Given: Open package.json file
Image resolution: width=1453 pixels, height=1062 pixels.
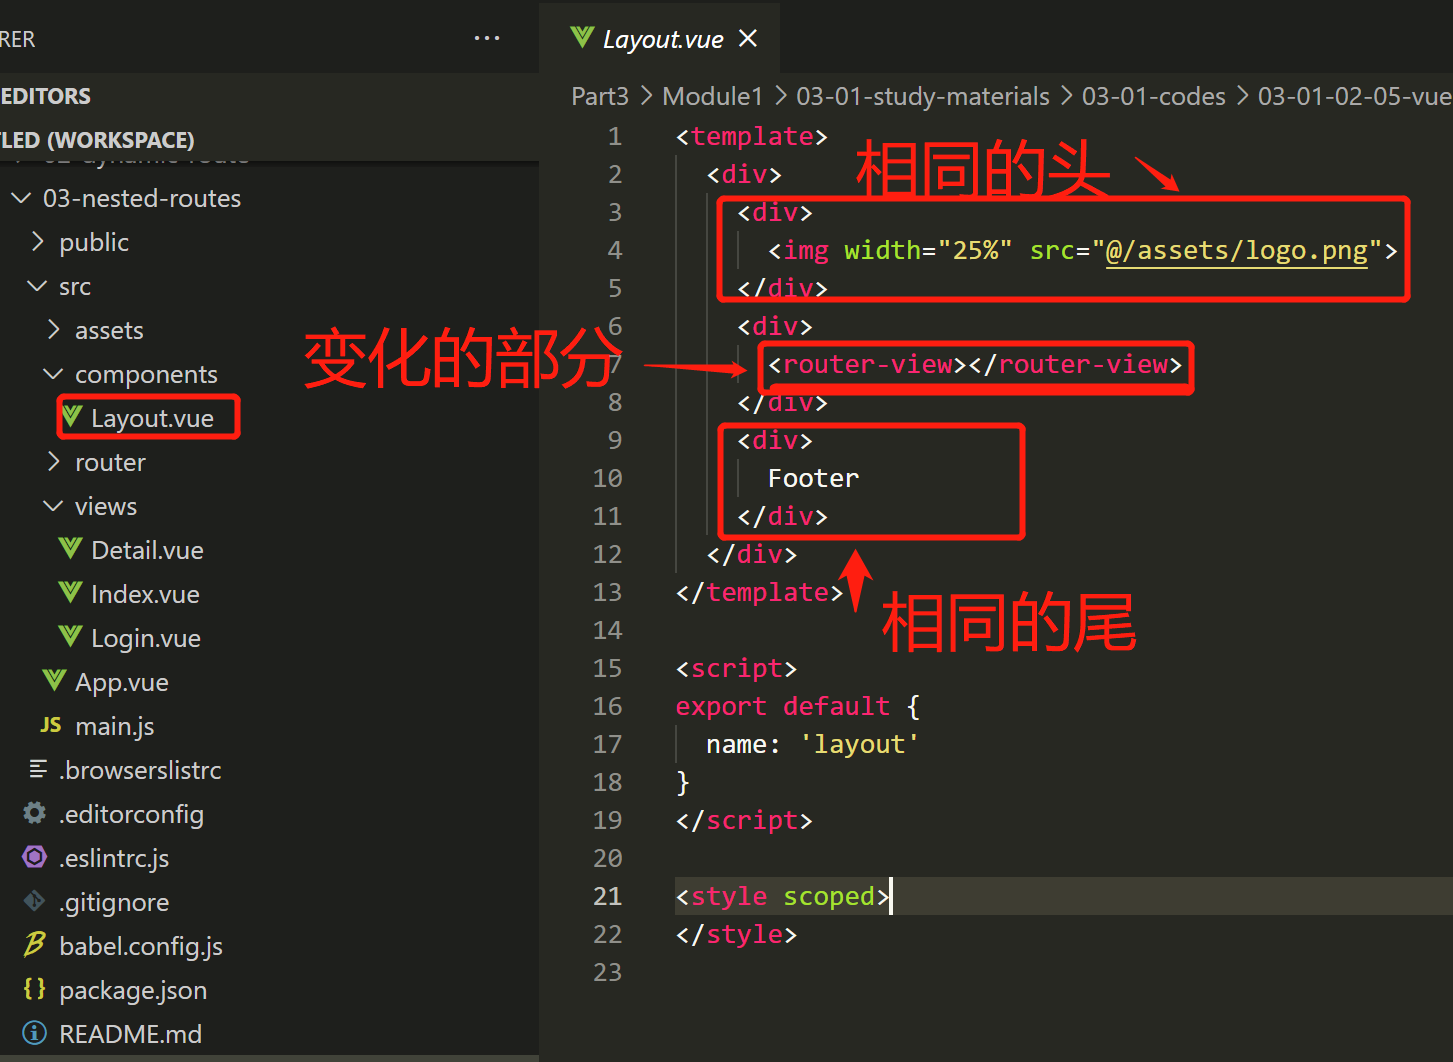Looking at the screenshot, I should (133, 990).
